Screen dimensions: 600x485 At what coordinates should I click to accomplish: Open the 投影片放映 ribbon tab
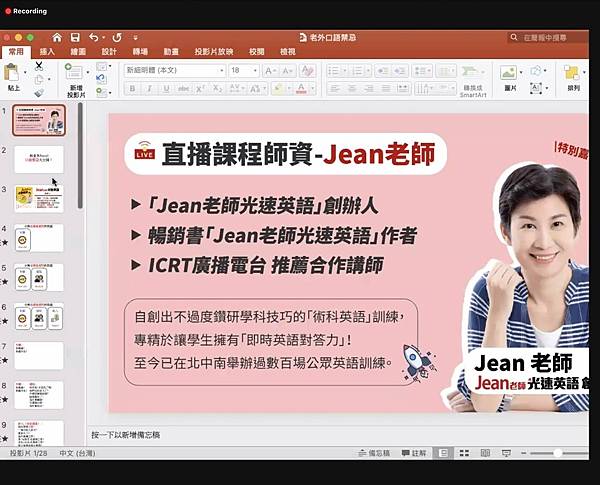214,51
